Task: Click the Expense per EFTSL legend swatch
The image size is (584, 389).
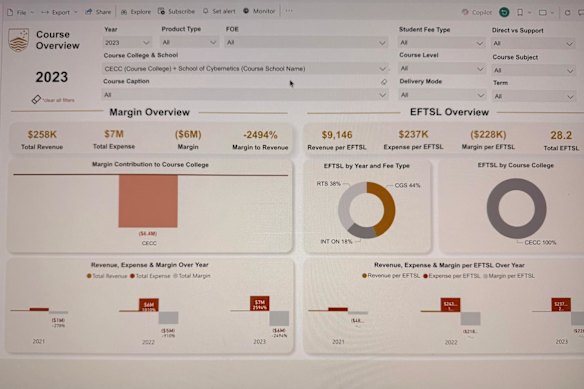Action: tap(425, 276)
